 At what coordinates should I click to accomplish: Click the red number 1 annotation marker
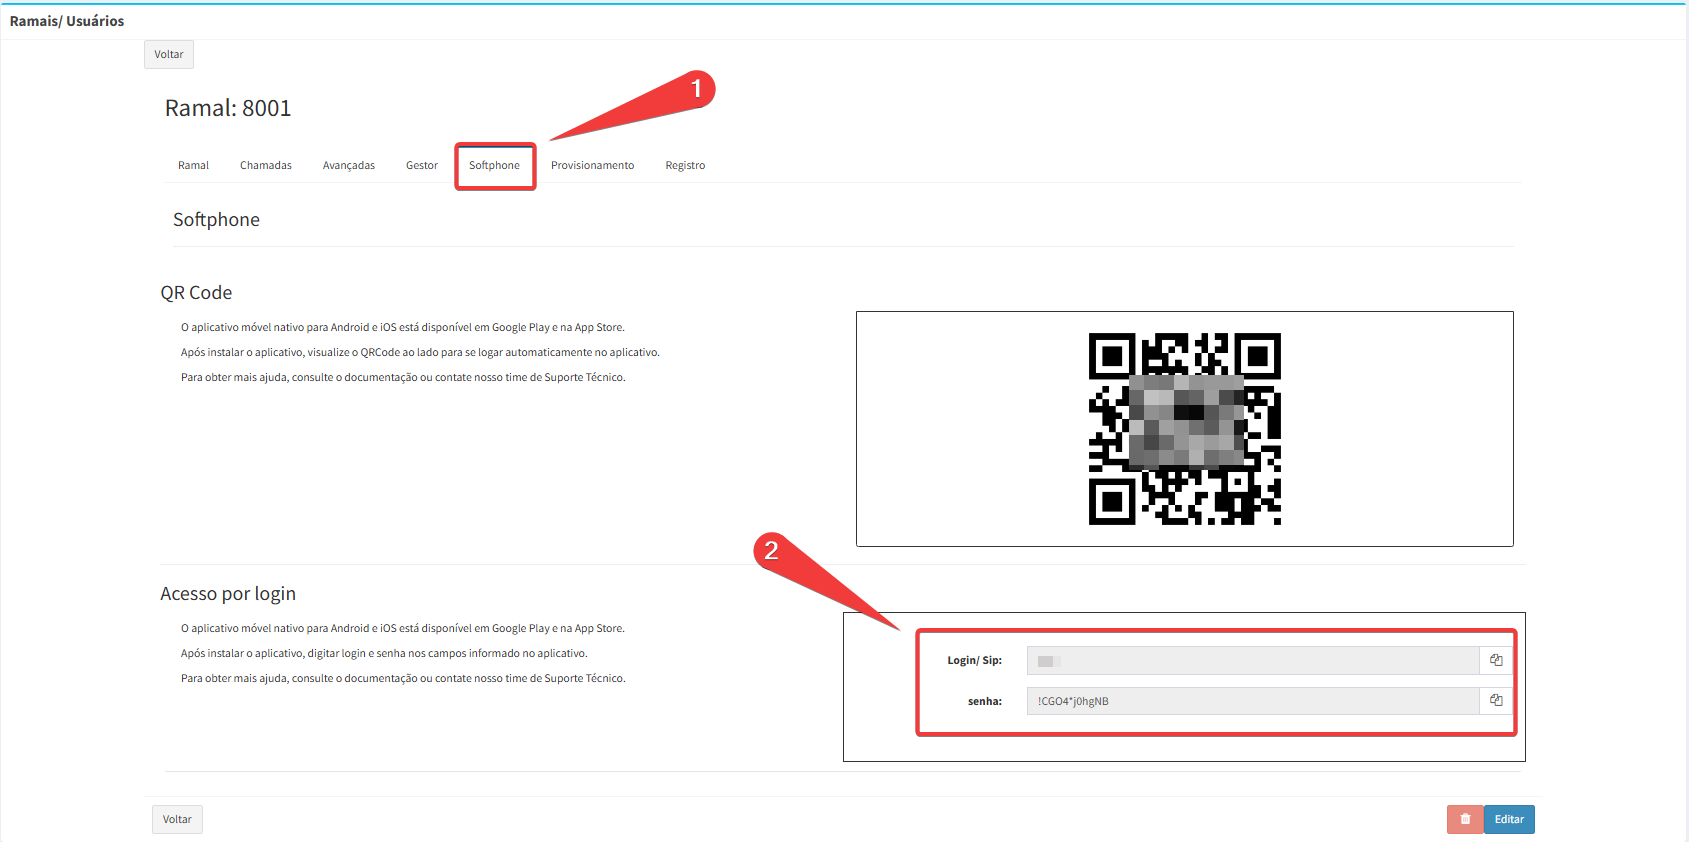pyautogui.click(x=696, y=89)
